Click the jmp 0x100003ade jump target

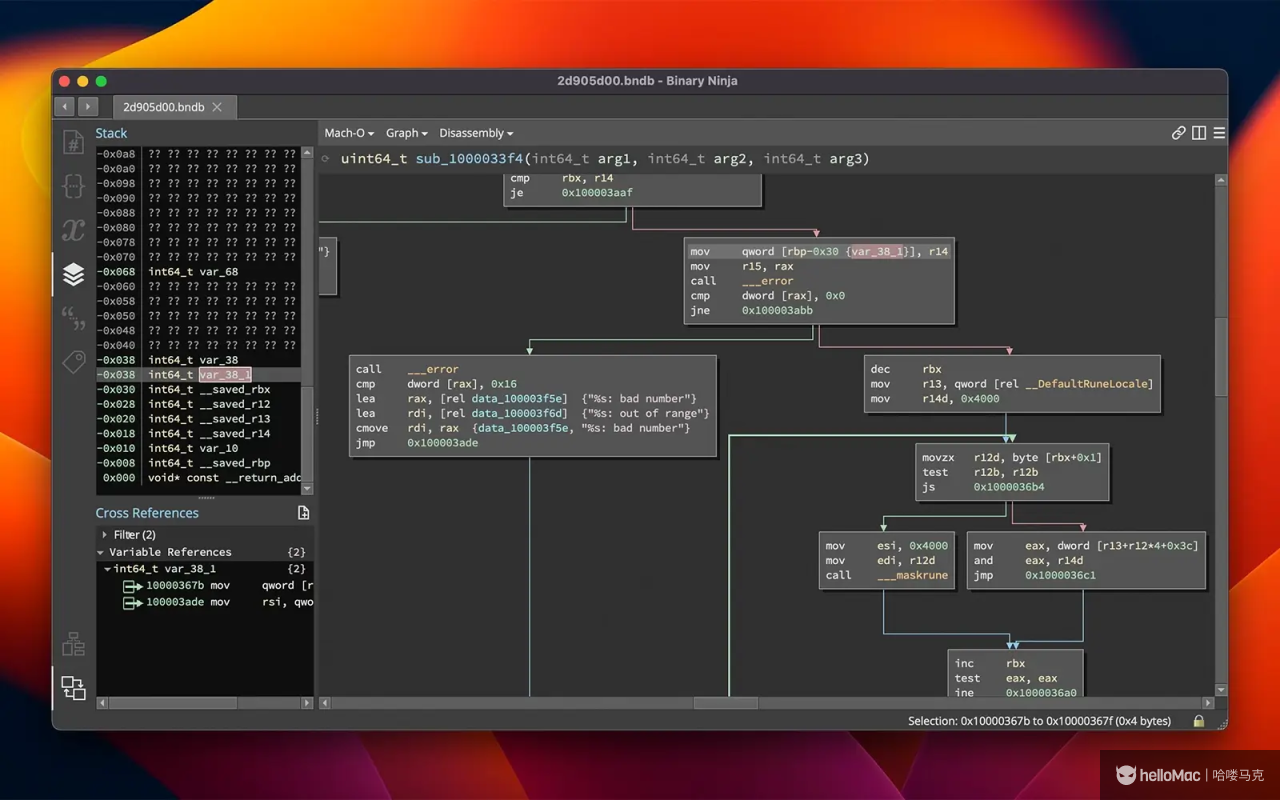pos(443,443)
